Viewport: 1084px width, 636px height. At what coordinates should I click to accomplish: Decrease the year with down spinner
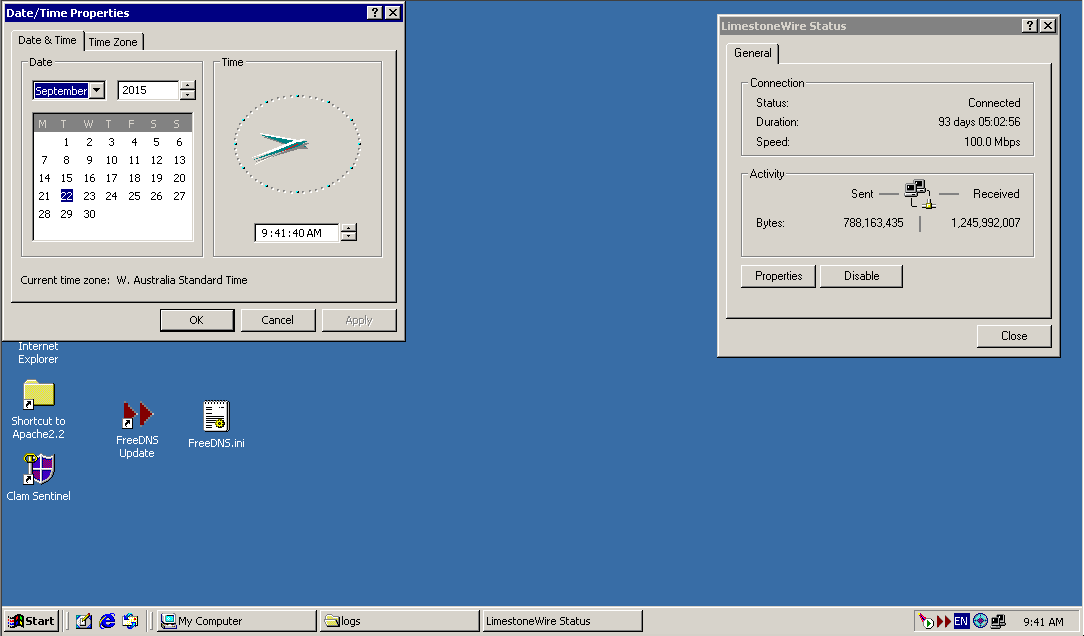click(187, 95)
